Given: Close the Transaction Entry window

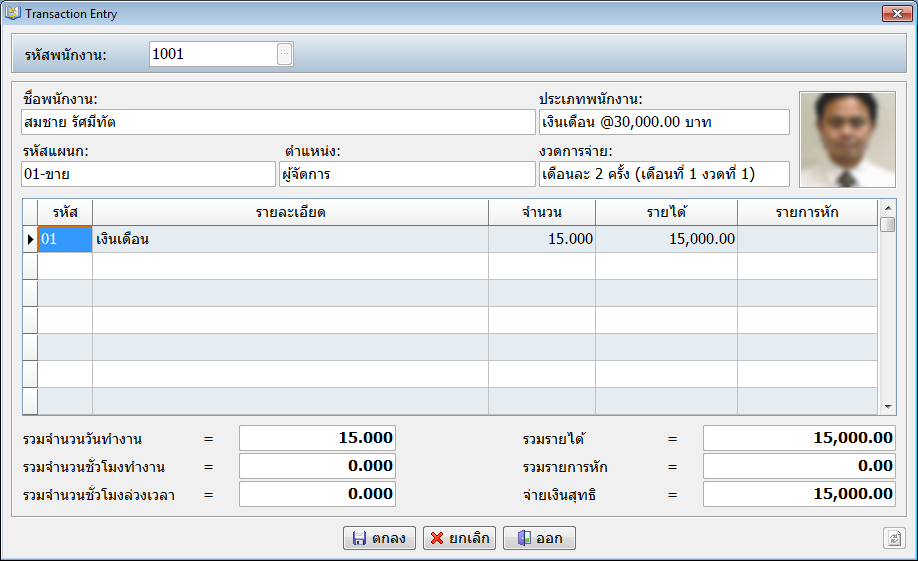Looking at the screenshot, I should pyautogui.click(x=893, y=13).
